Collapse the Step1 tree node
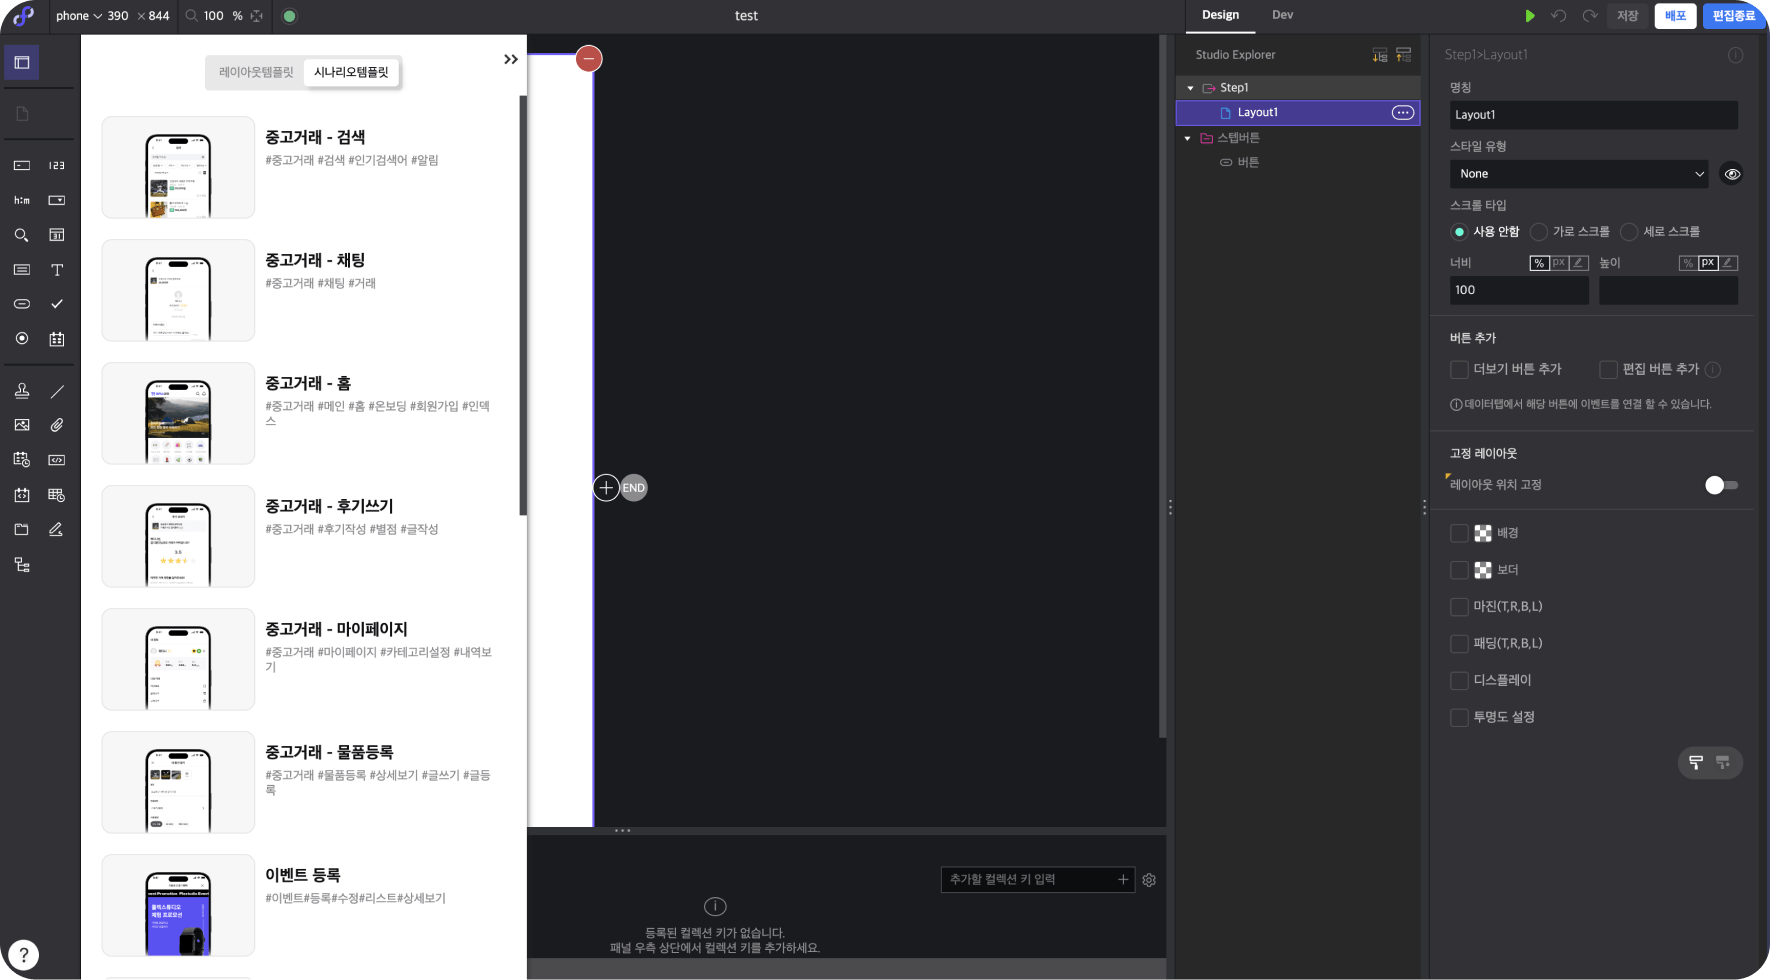 coord(1190,88)
